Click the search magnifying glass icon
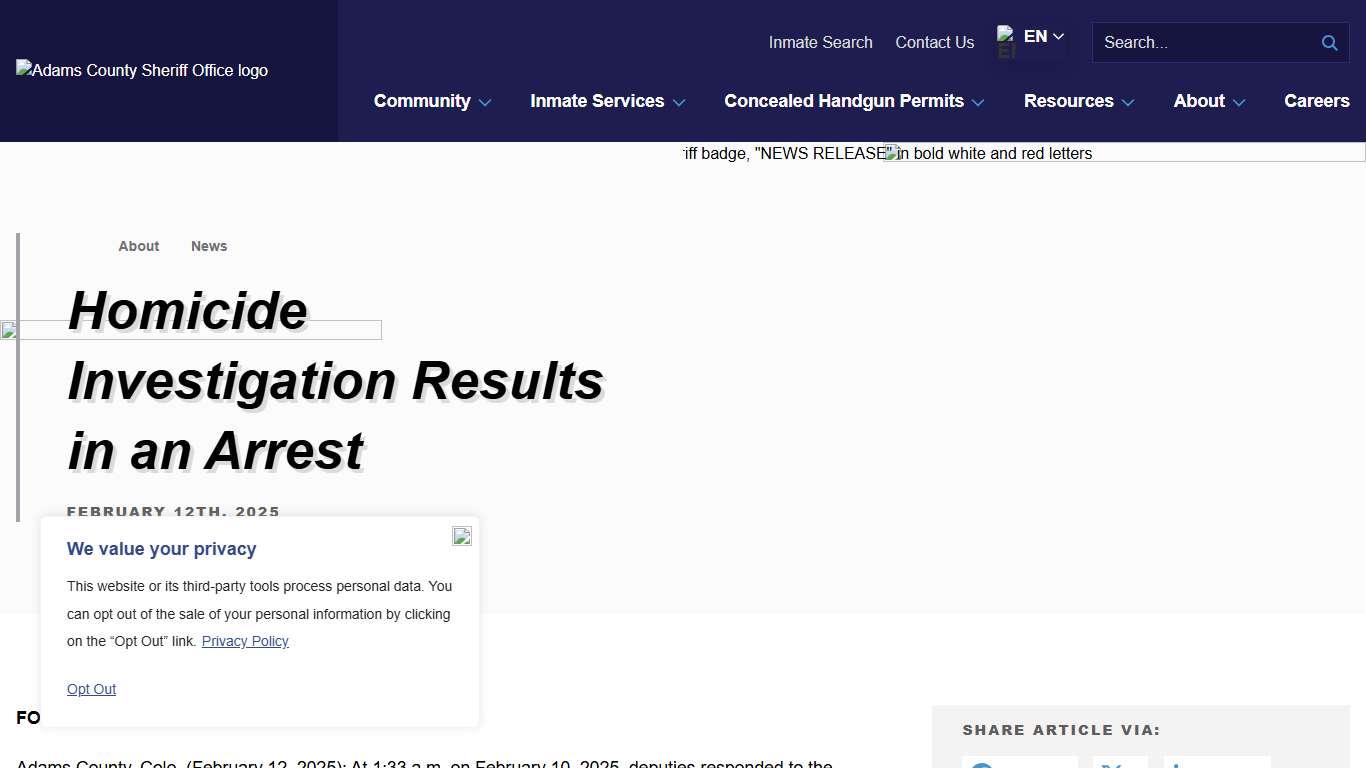Viewport: 1366px width, 768px height. coord(1329,43)
